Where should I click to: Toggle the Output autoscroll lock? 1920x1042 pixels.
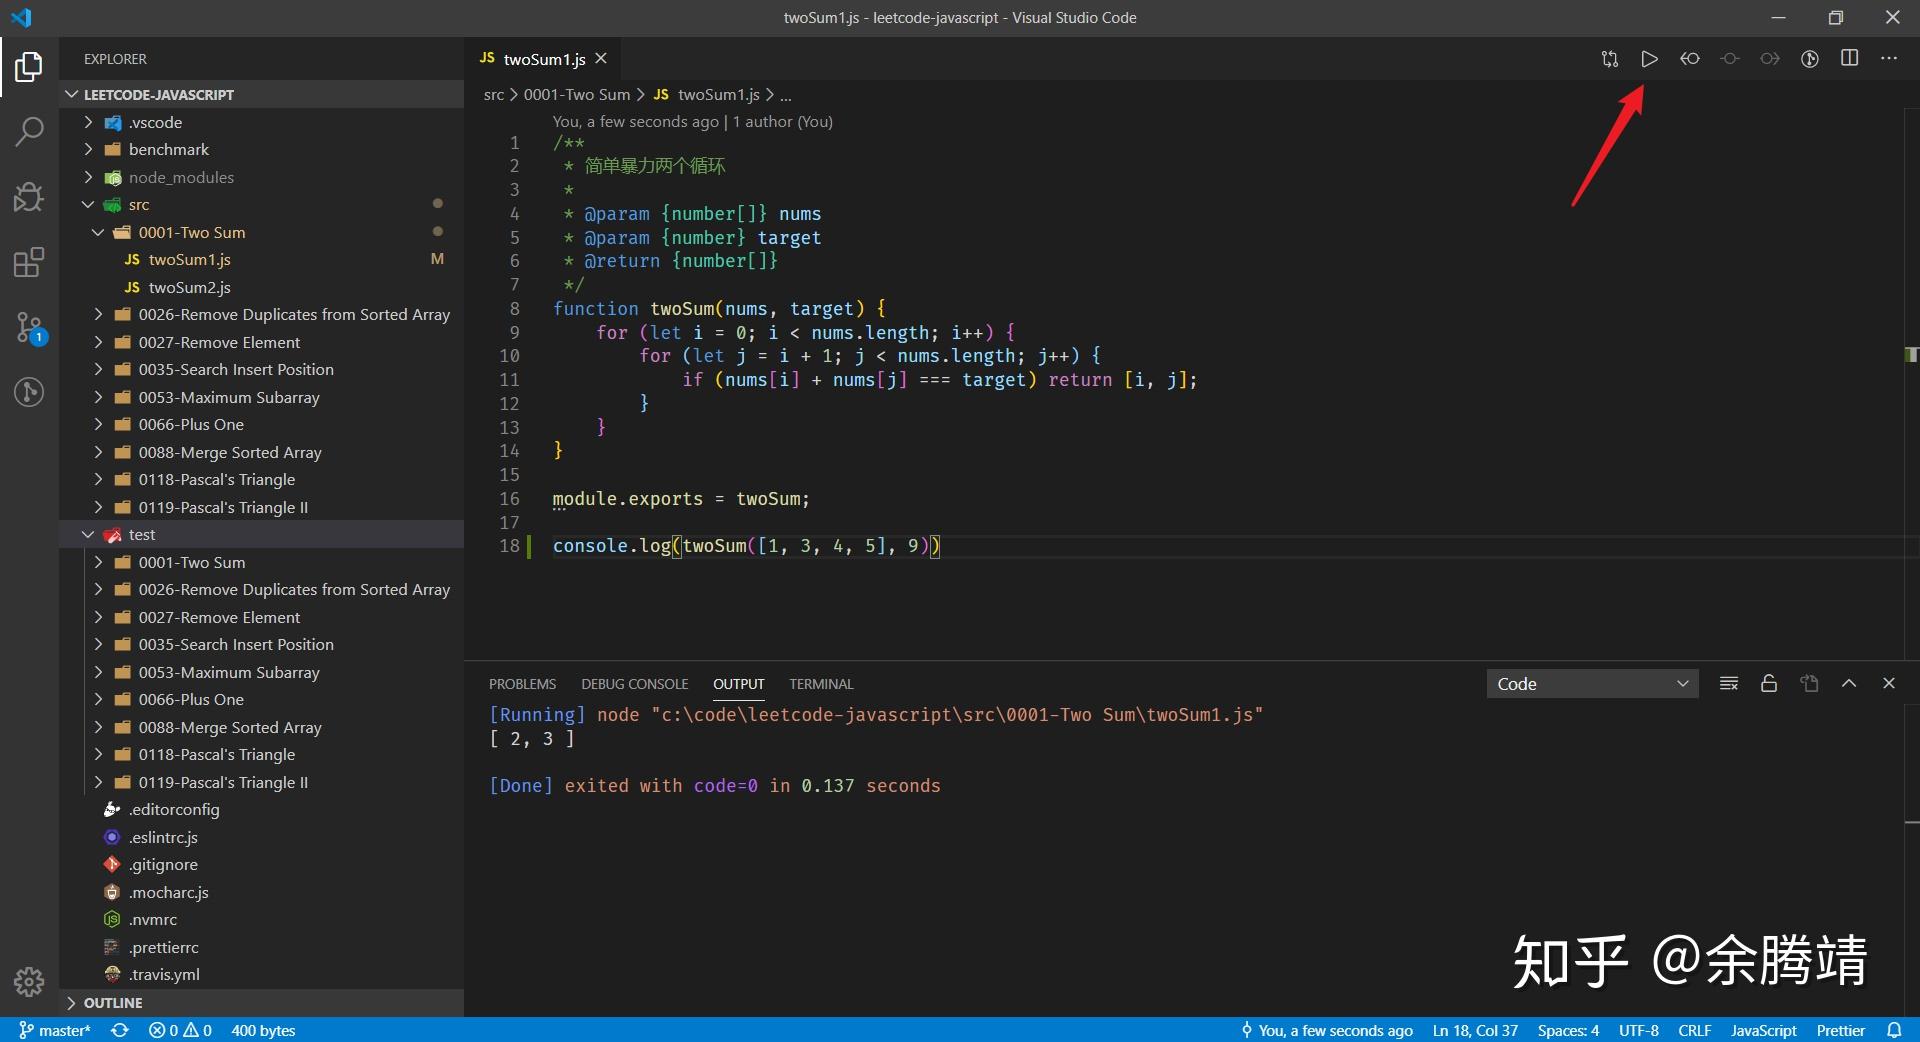click(x=1768, y=684)
